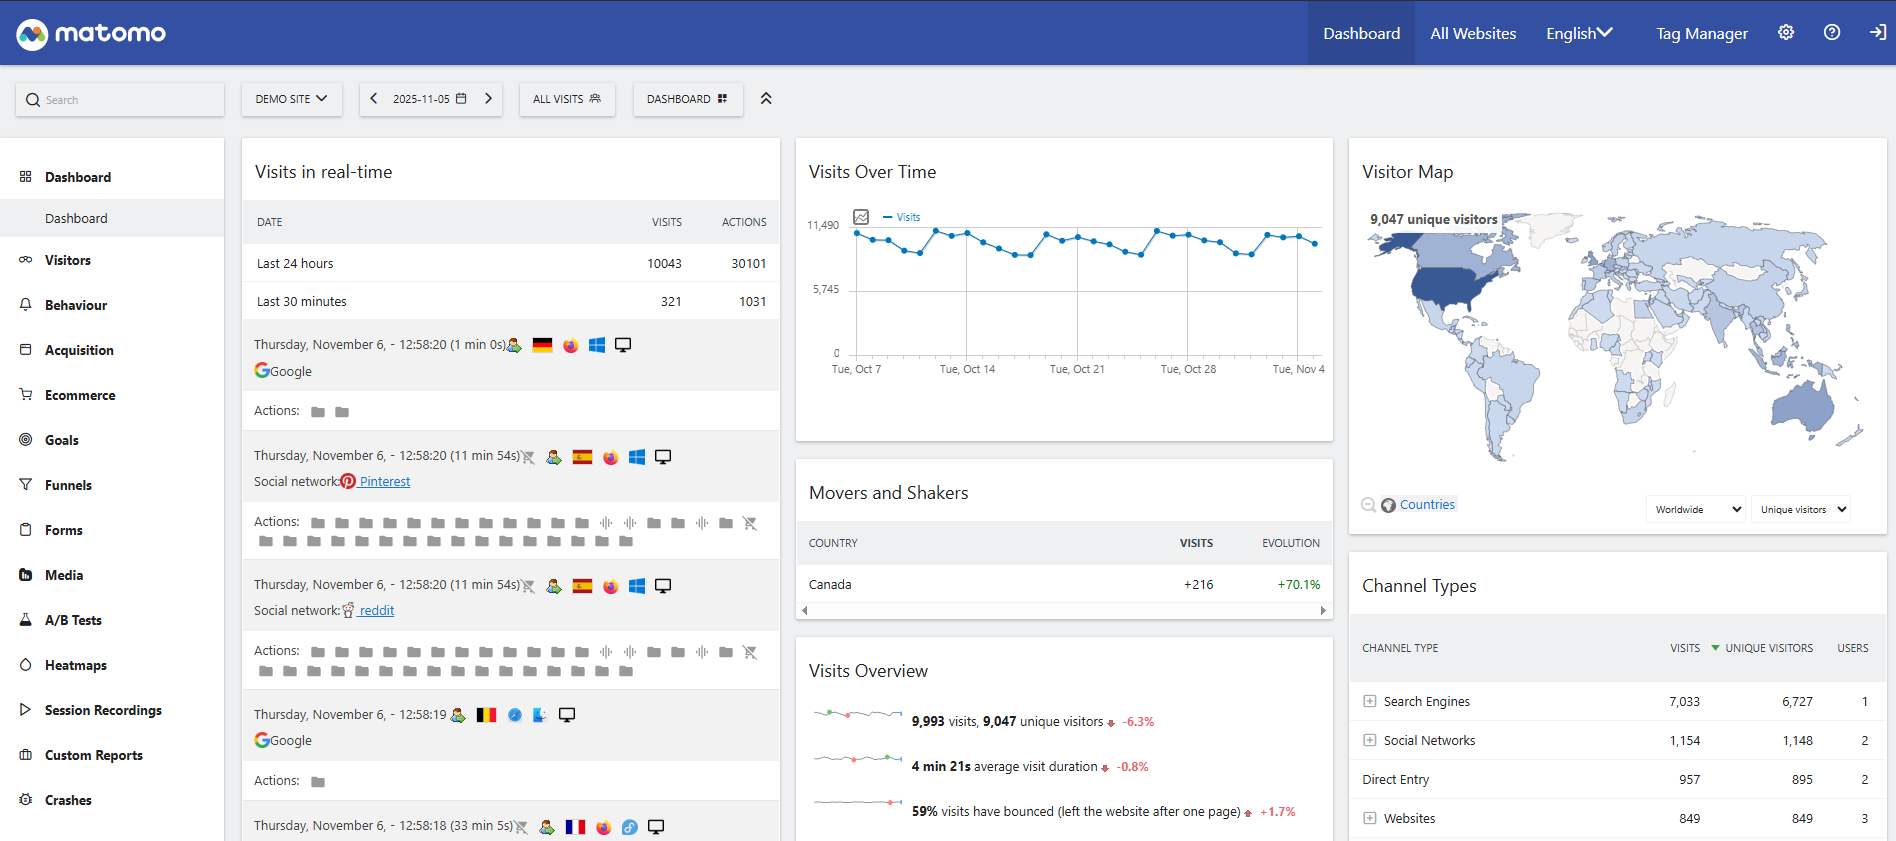Zoom out on the visitor map
Screen dimensions: 1896x841
click(x=1368, y=505)
